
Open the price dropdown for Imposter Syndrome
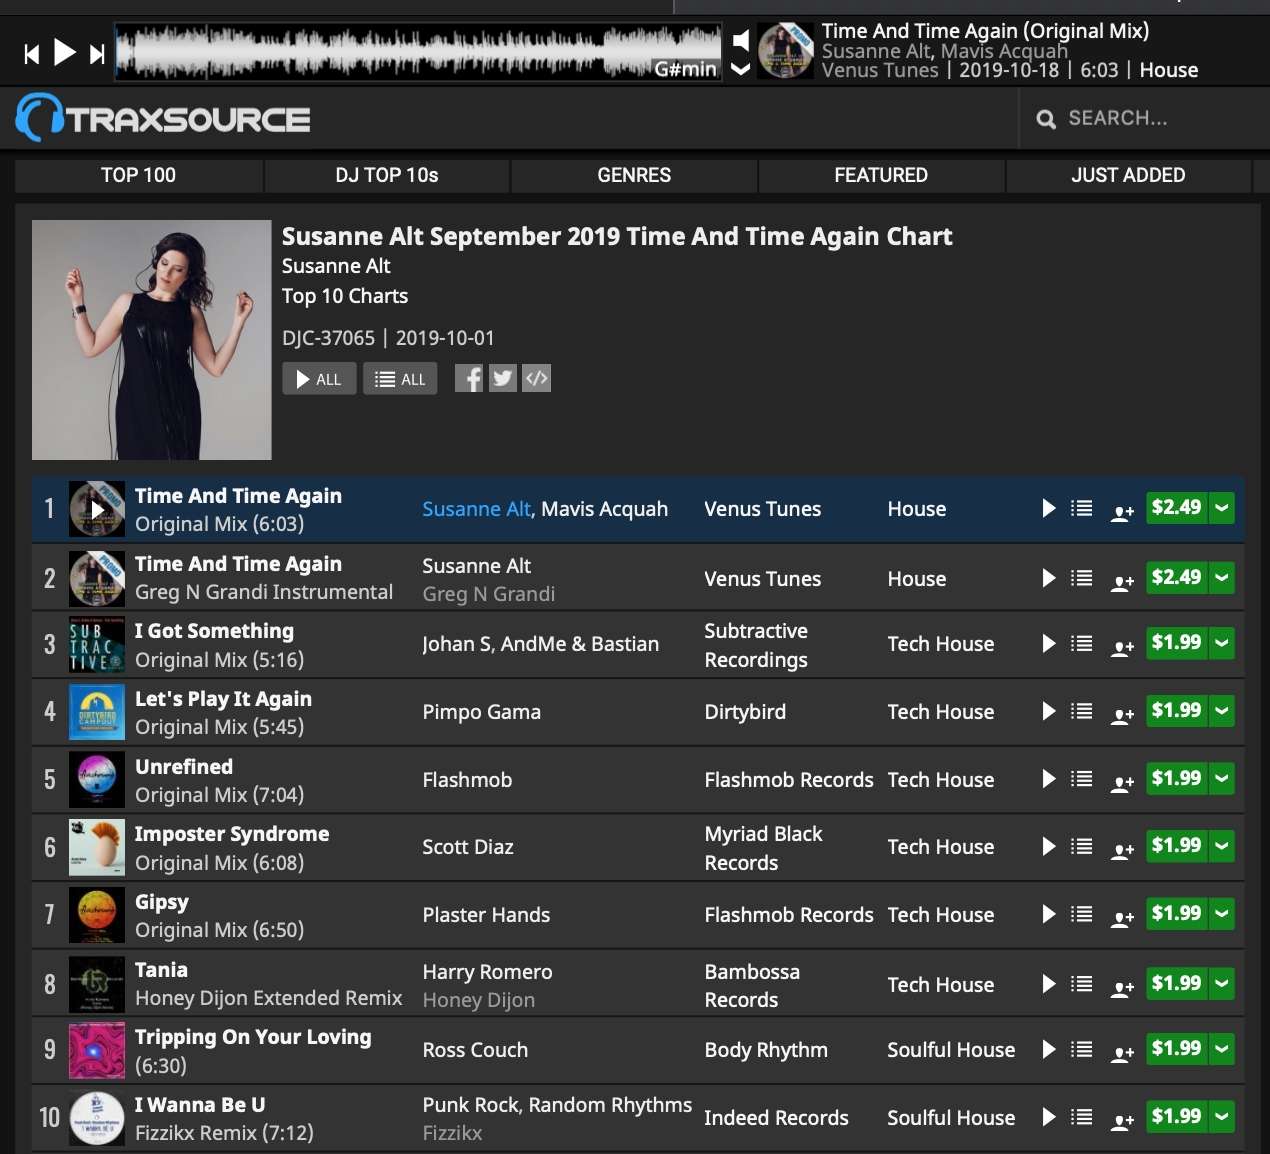[1222, 846]
